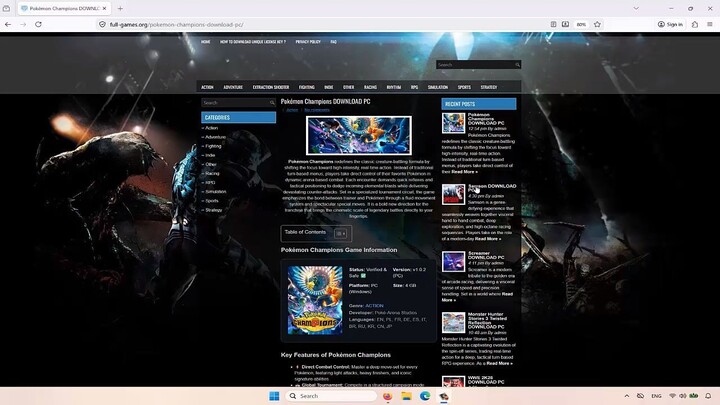Select the Sports genre tab

pyautogui.click(x=464, y=87)
